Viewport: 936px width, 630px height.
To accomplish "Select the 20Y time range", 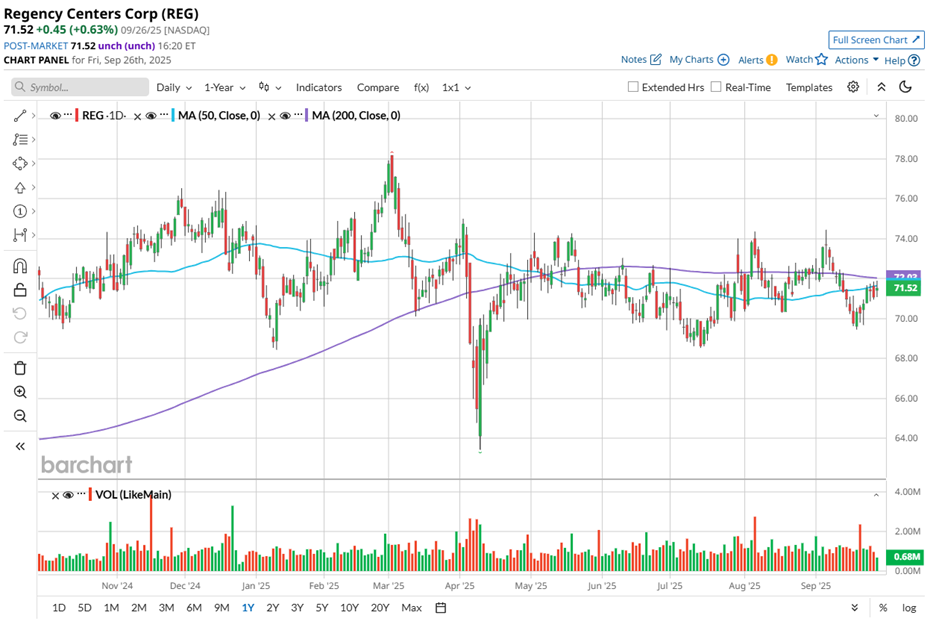I will coord(380,608).
